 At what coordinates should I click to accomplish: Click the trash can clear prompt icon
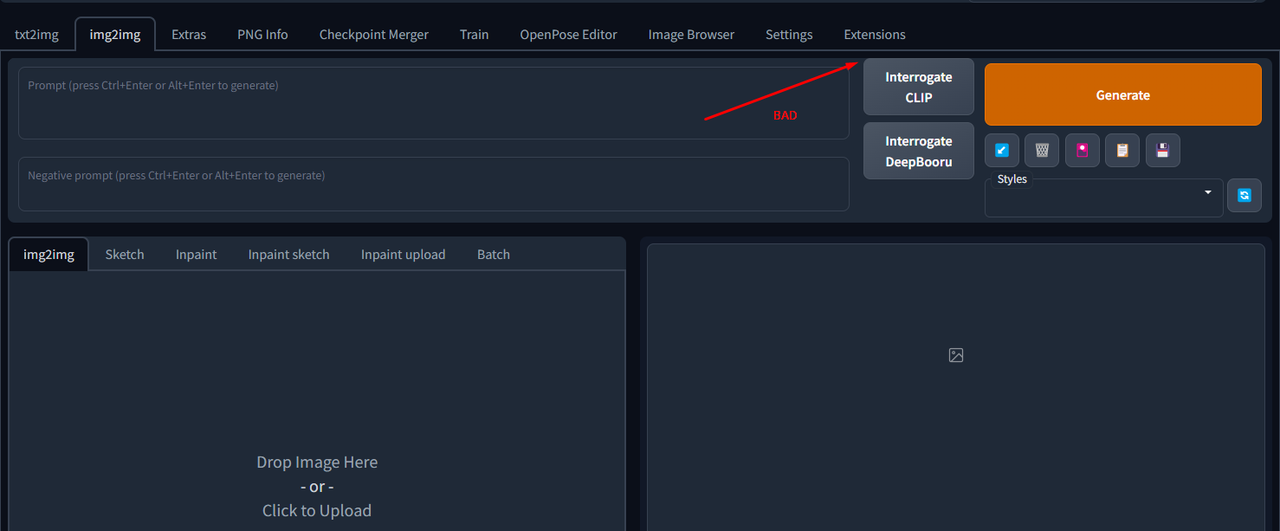1042,150
